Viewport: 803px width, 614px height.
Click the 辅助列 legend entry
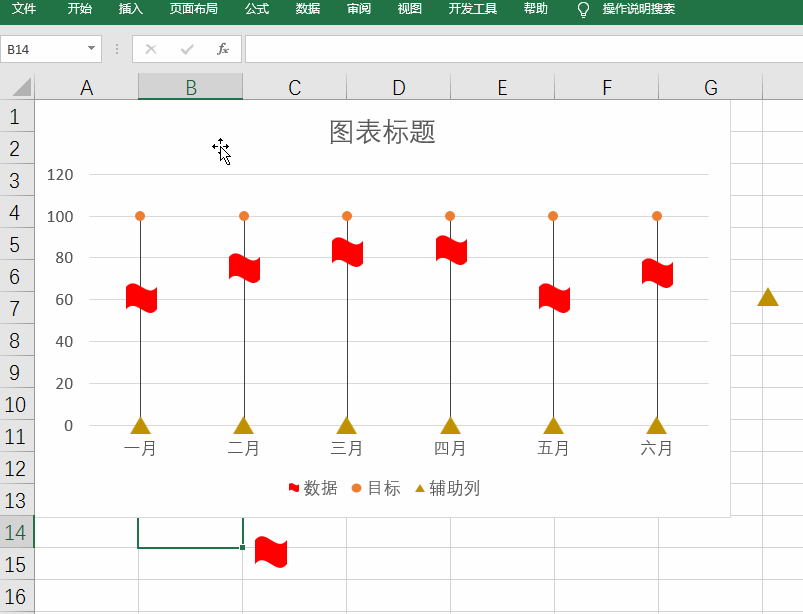point(448,488)
